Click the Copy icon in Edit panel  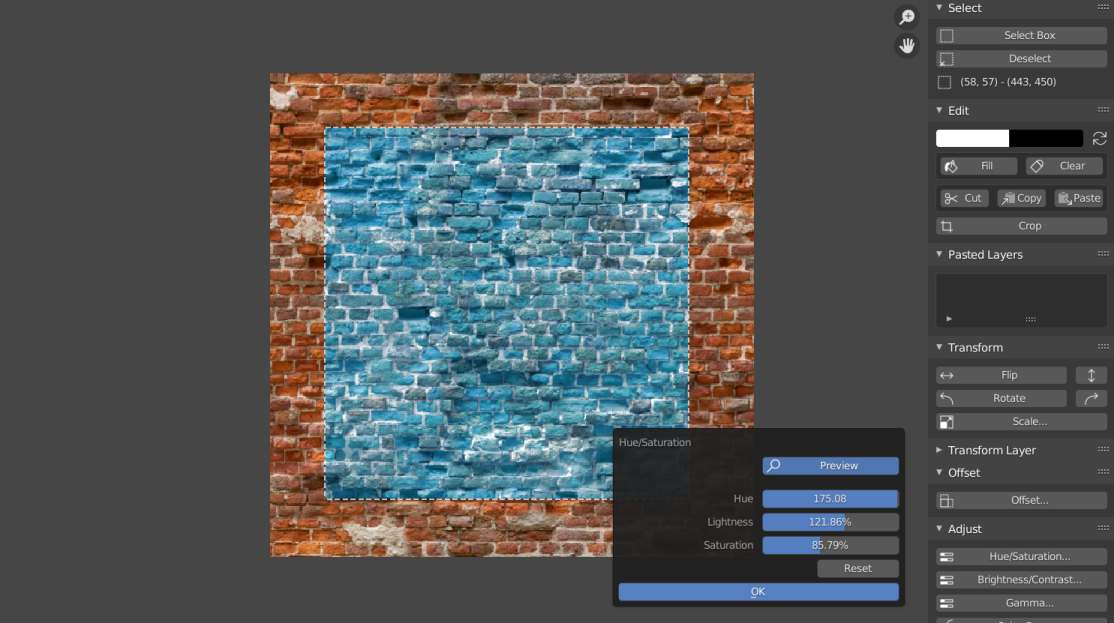coord(1006,197)
